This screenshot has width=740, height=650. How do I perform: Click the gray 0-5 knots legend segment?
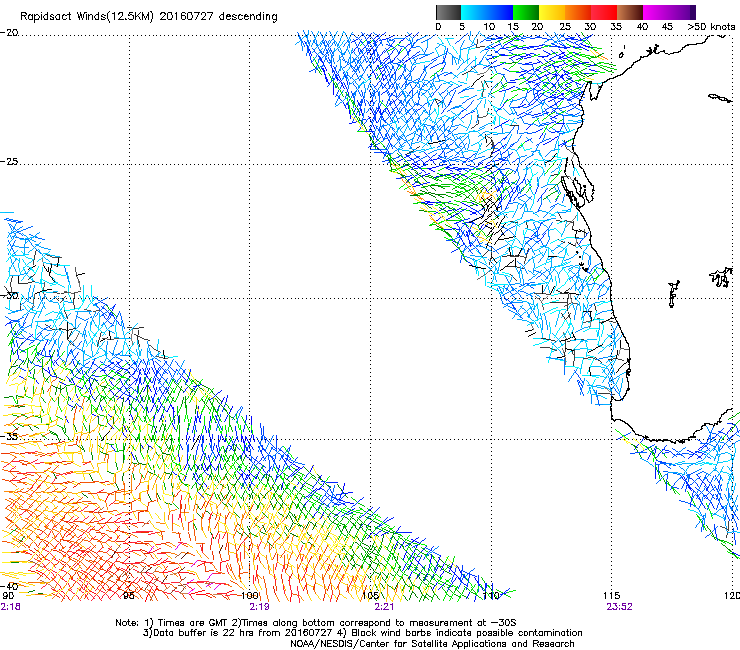448,12
